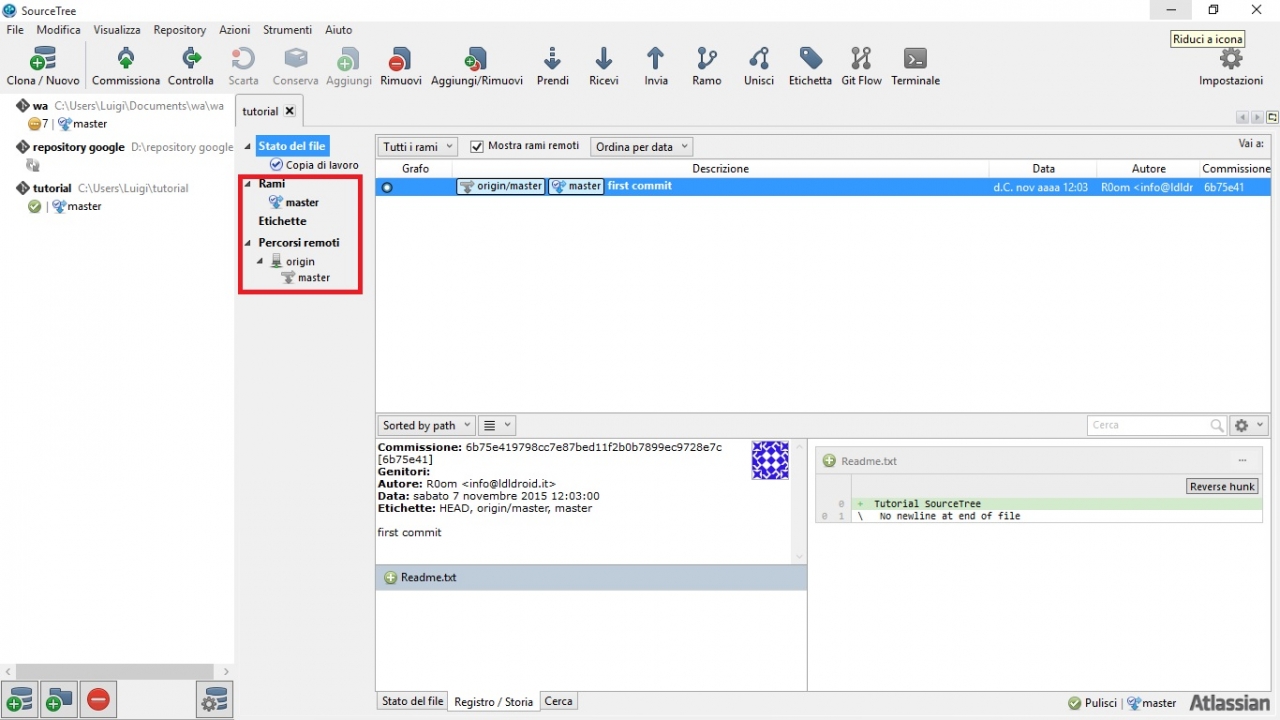Switch to the Registro / Storia tab

tap(494, 702)
